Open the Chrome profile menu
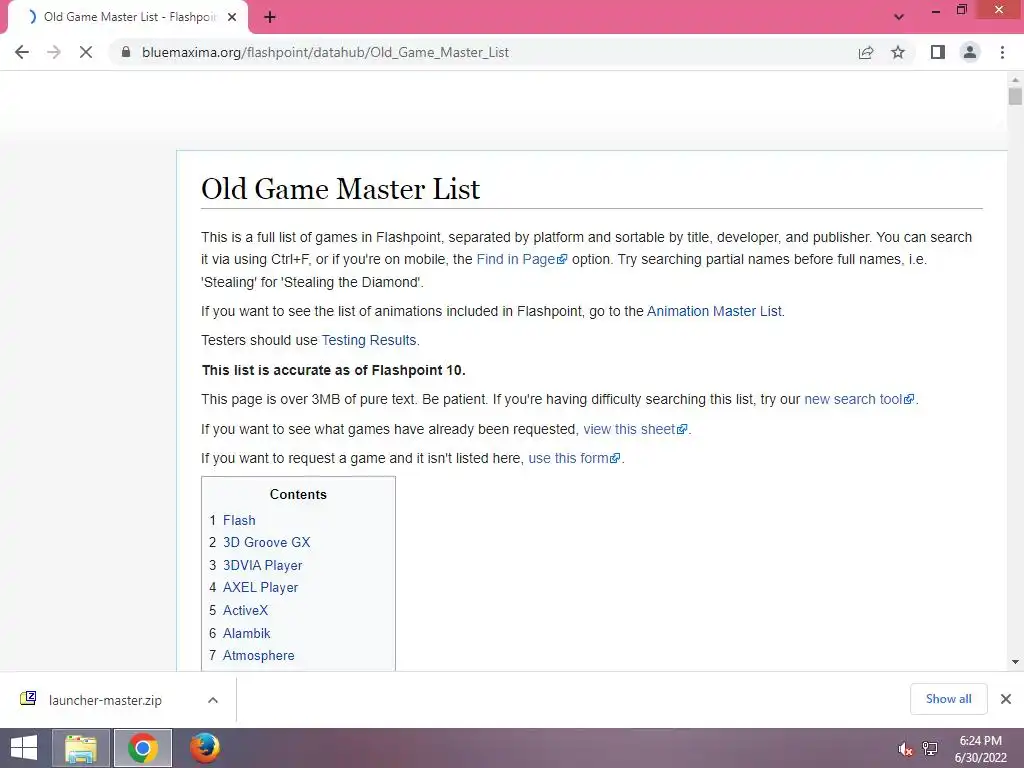Viewport: 1024px width, 768px height. [x=970, y=52]
